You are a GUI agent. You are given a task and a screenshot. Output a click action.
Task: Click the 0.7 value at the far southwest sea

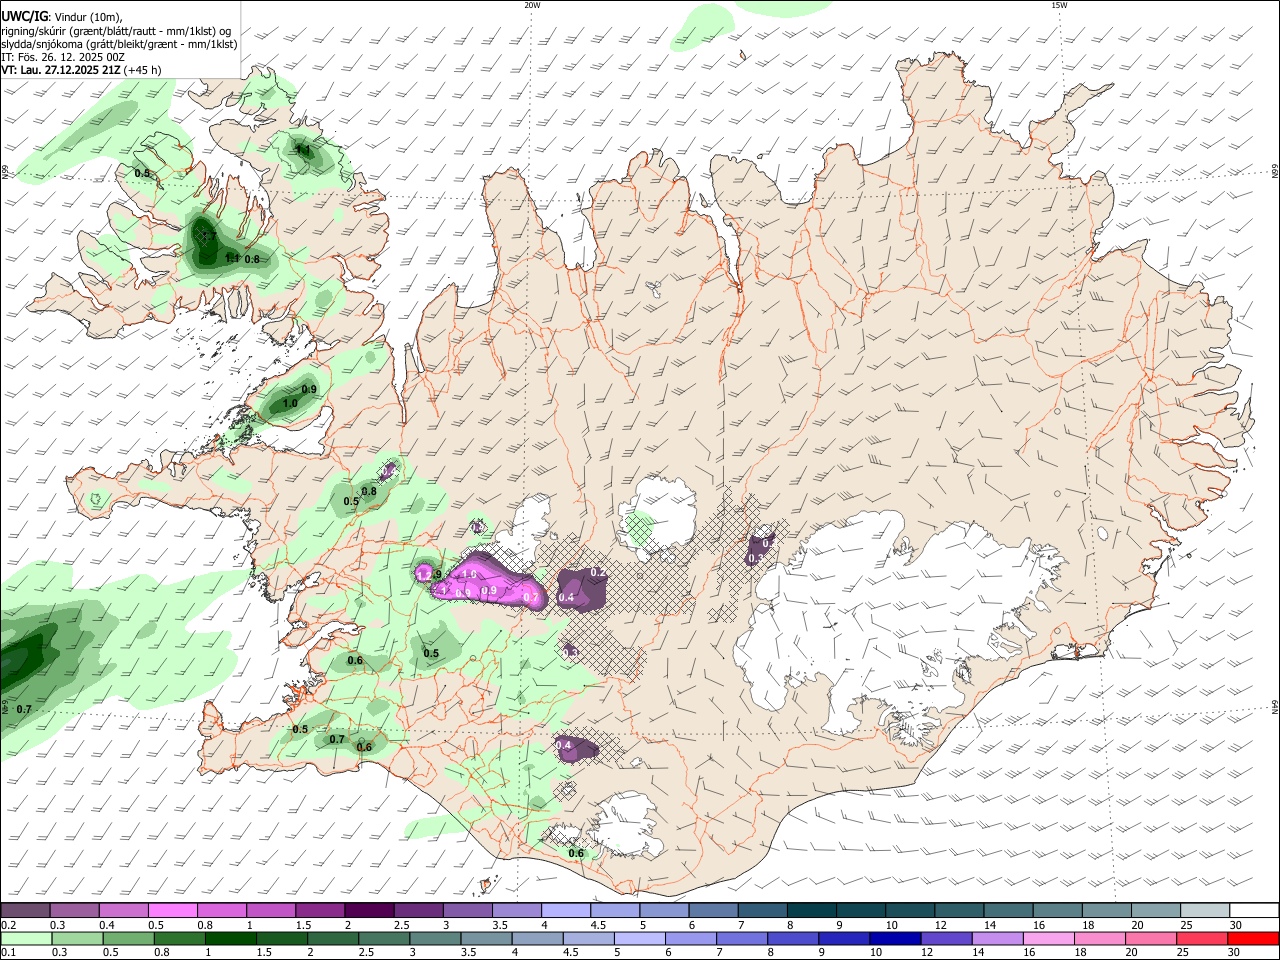24,709
